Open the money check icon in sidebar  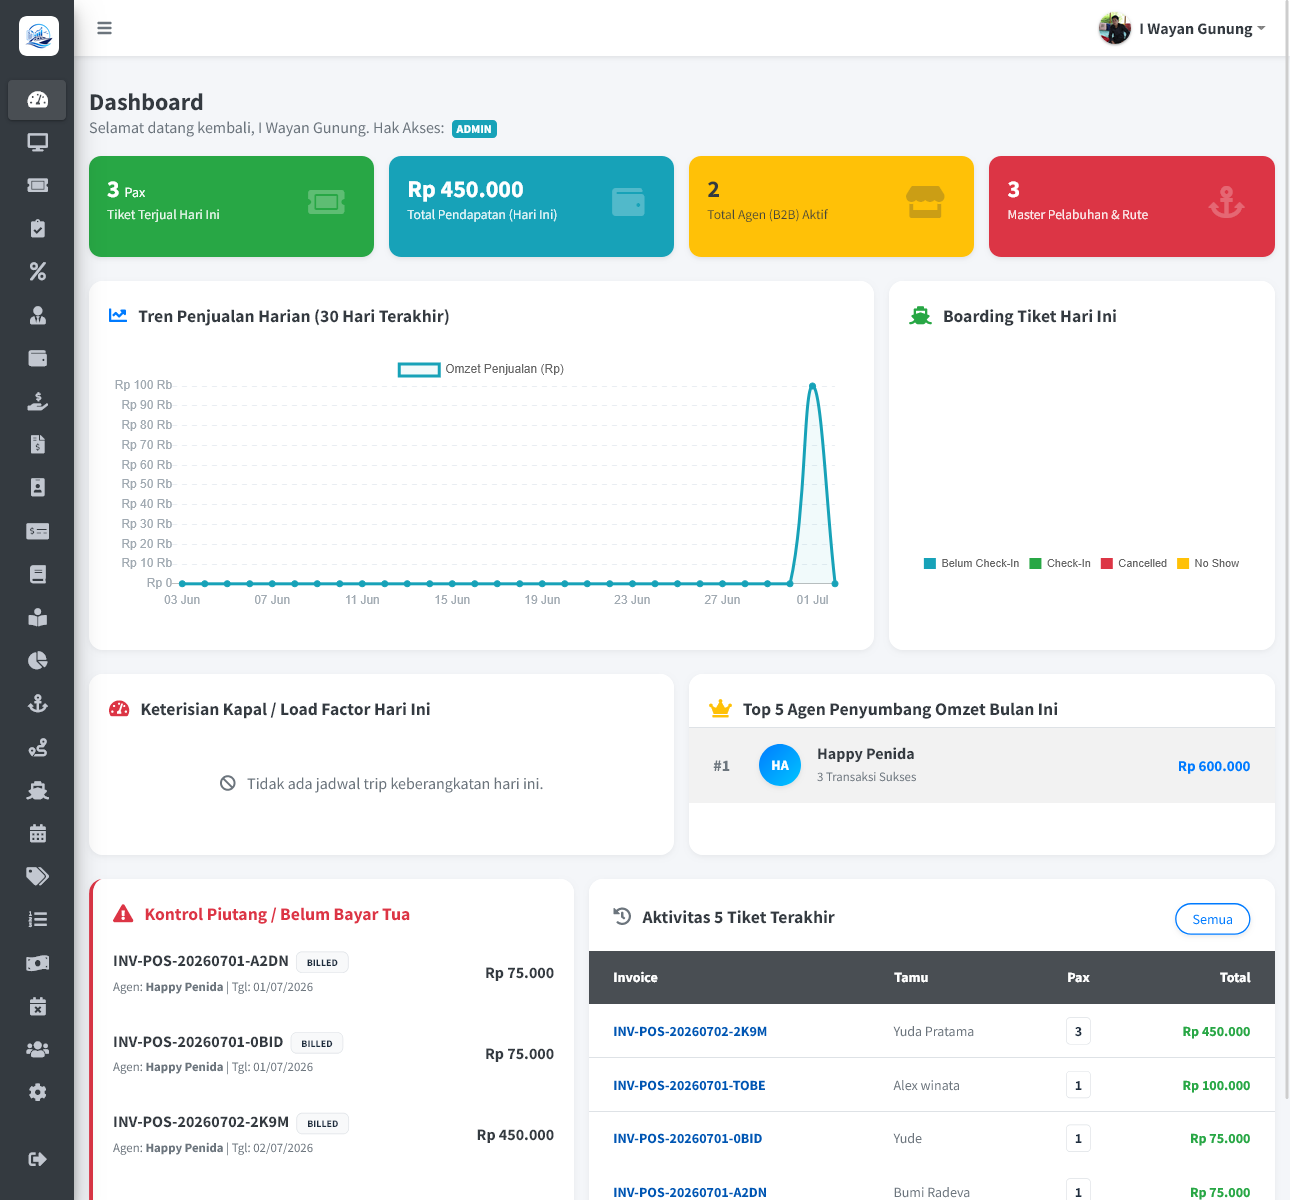click(x=37, y=531)
